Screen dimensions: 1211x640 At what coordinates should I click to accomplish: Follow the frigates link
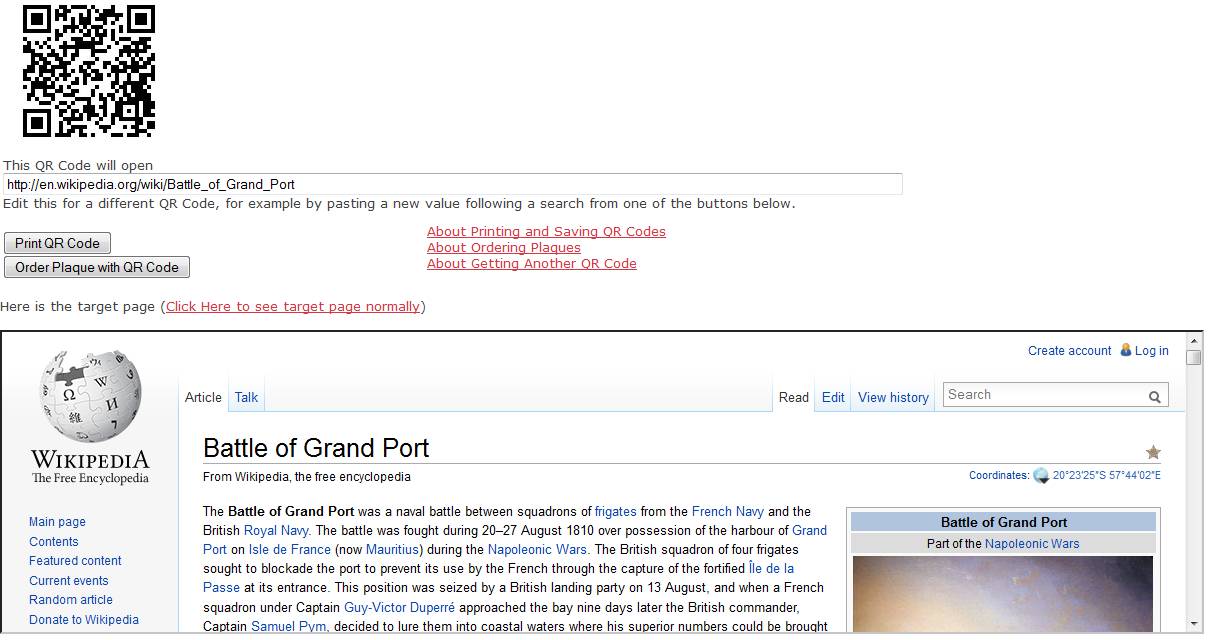(616, 511)
